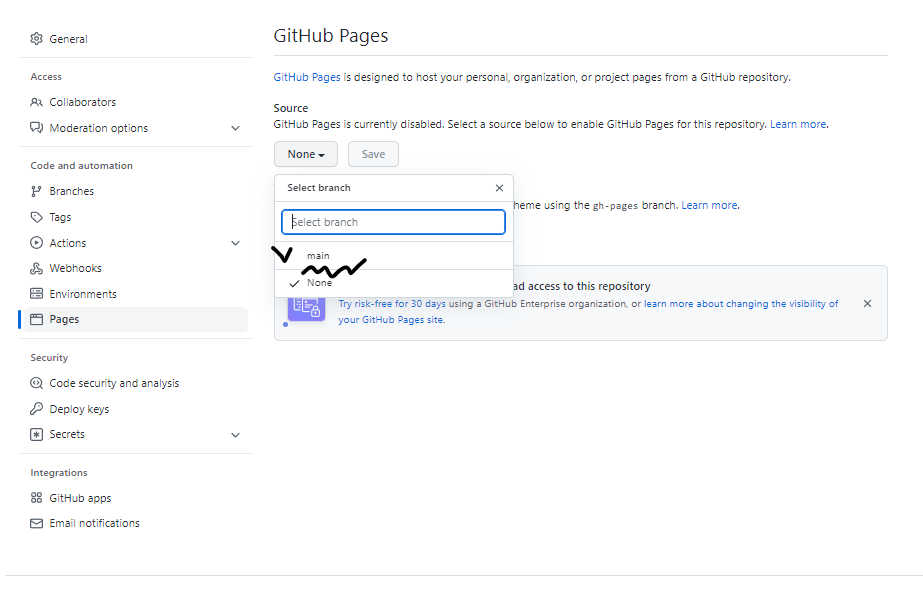This screenshot has width=923, height=589.
Task: Open Learn more link under Source
Action: coord(798,125)
